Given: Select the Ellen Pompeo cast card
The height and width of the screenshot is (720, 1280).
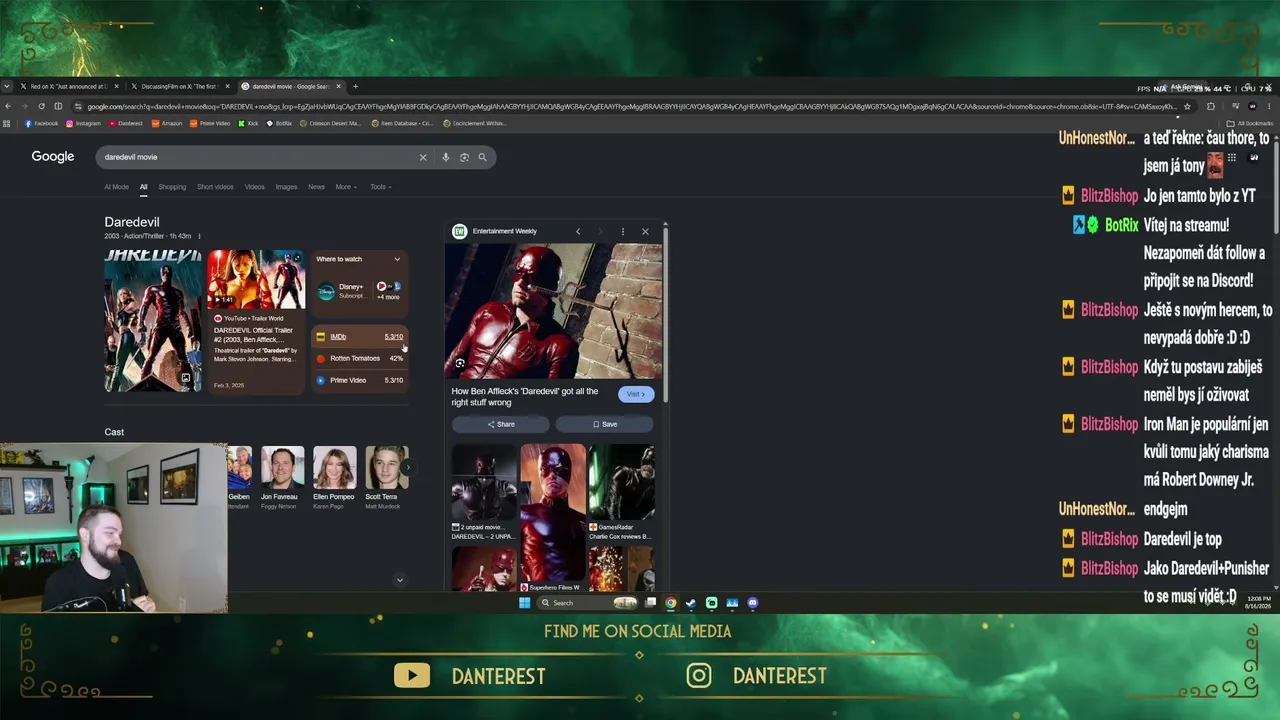Looking at the screenshot, I should pos(334,479).
